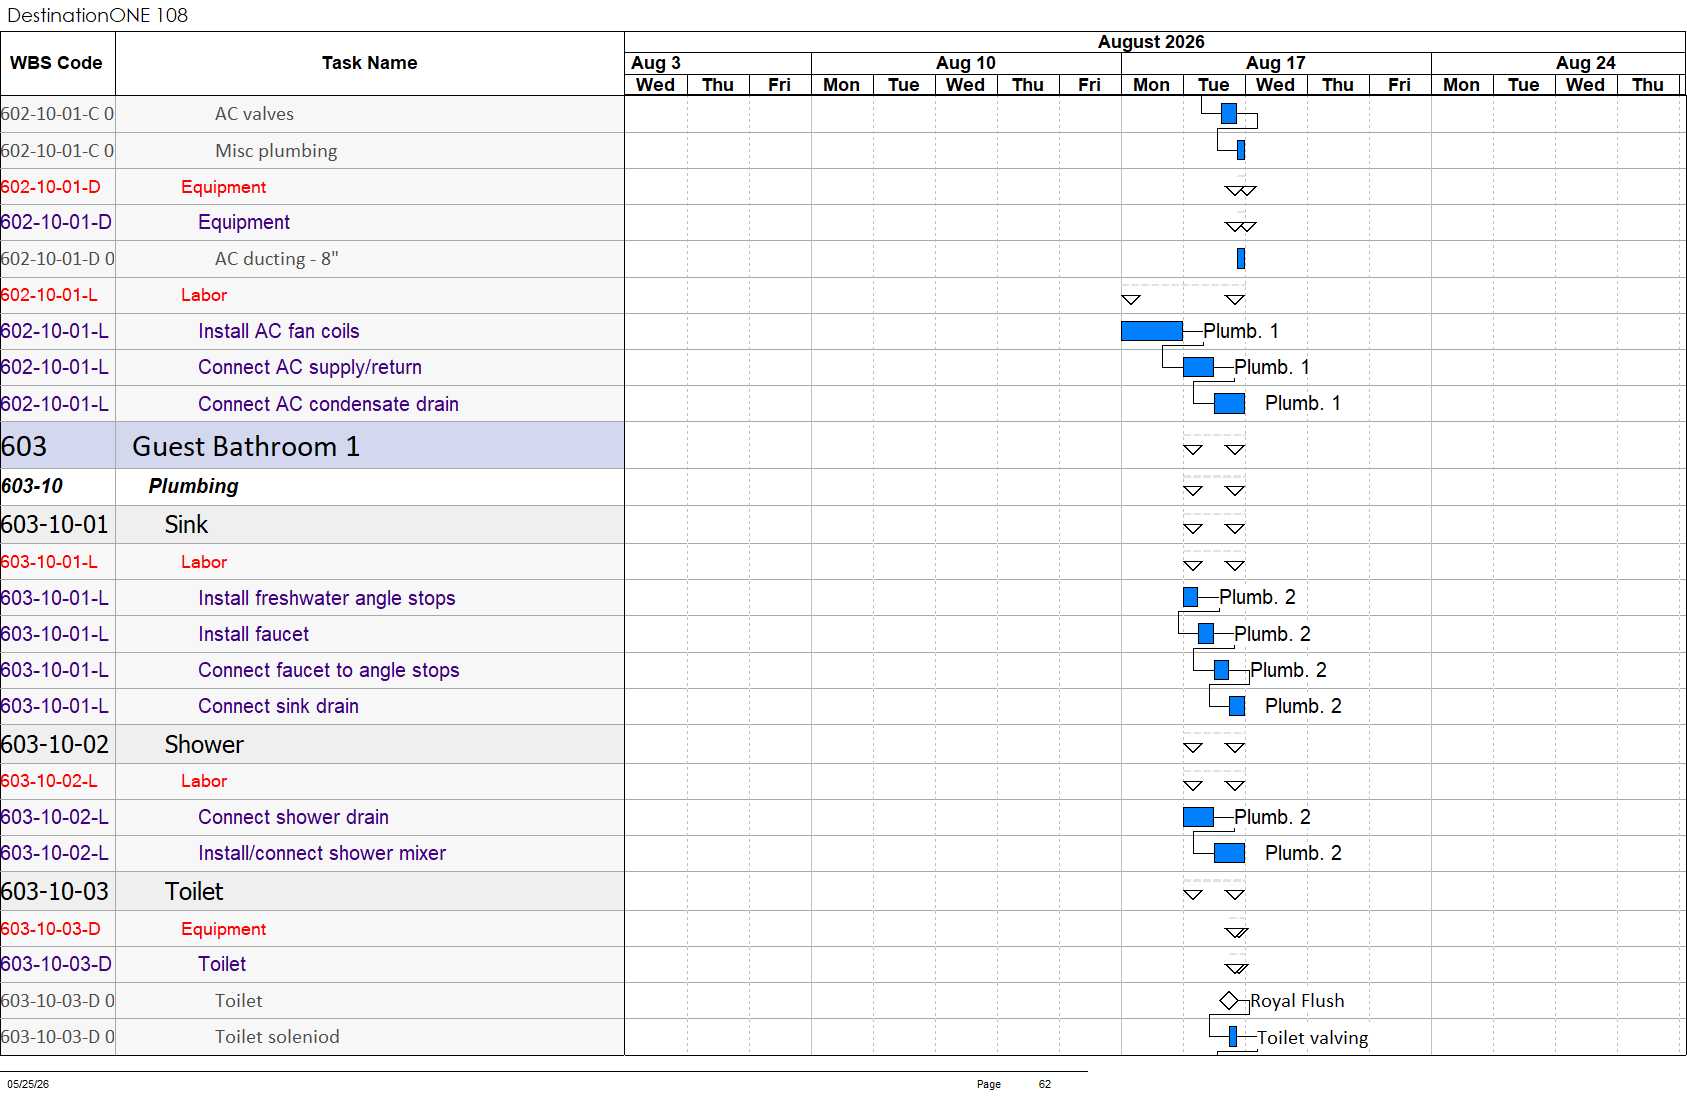
Task: Select the Aug 17 week header
Action: point(1276,63)
